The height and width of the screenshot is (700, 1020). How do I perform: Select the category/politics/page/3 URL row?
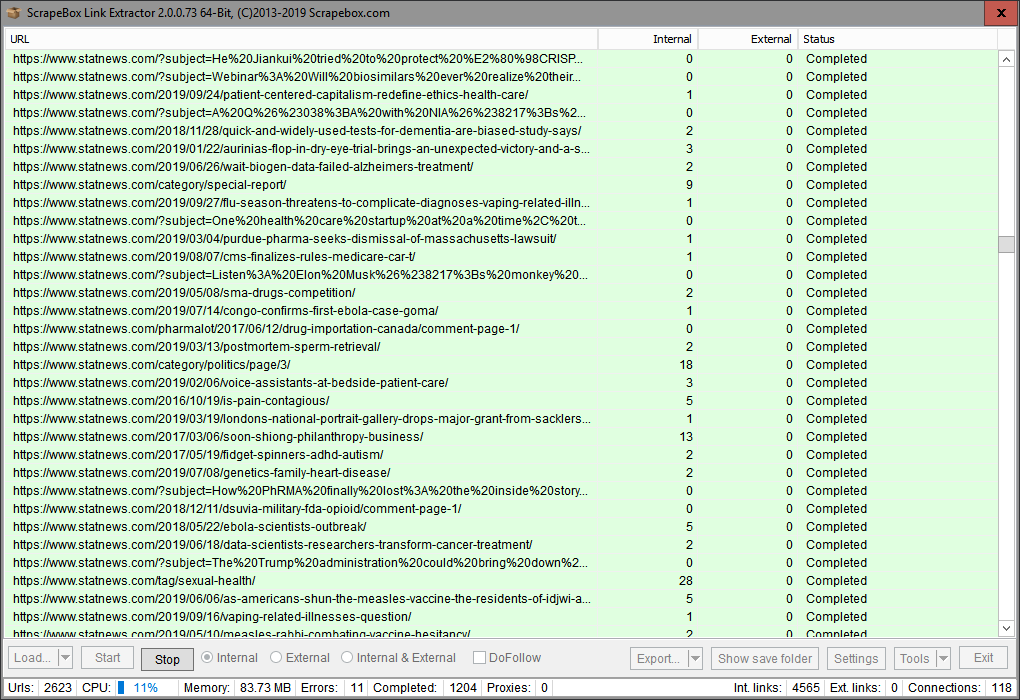point(501,364)
